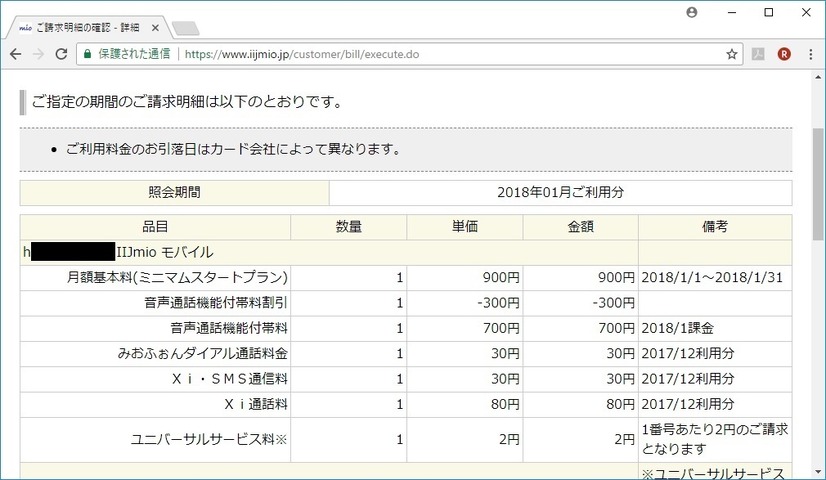Image resolution: width=826 pixels, height=480 pixels.
Task: Click the page vertical scrollbar thumb
Action: (818, 183)
